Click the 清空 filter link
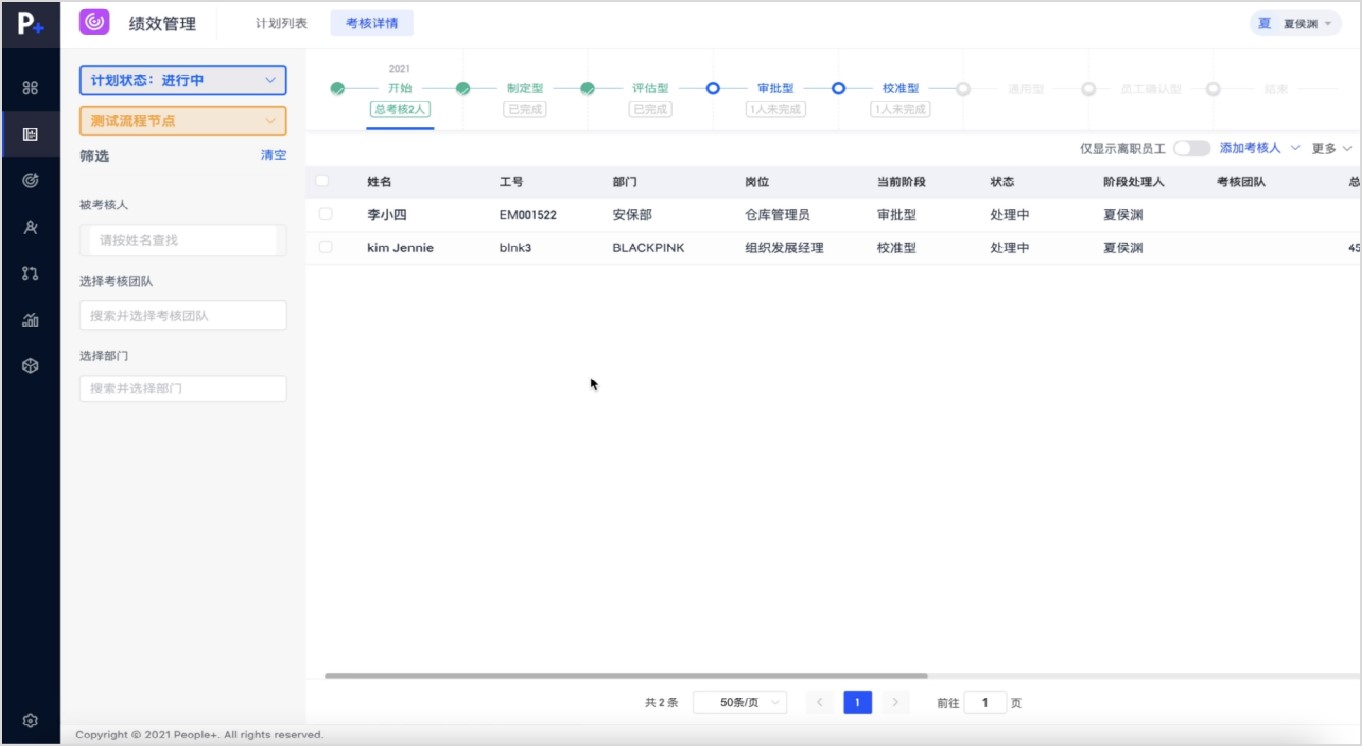This screenshot has height=746, width=1362. tap(273, 155)
